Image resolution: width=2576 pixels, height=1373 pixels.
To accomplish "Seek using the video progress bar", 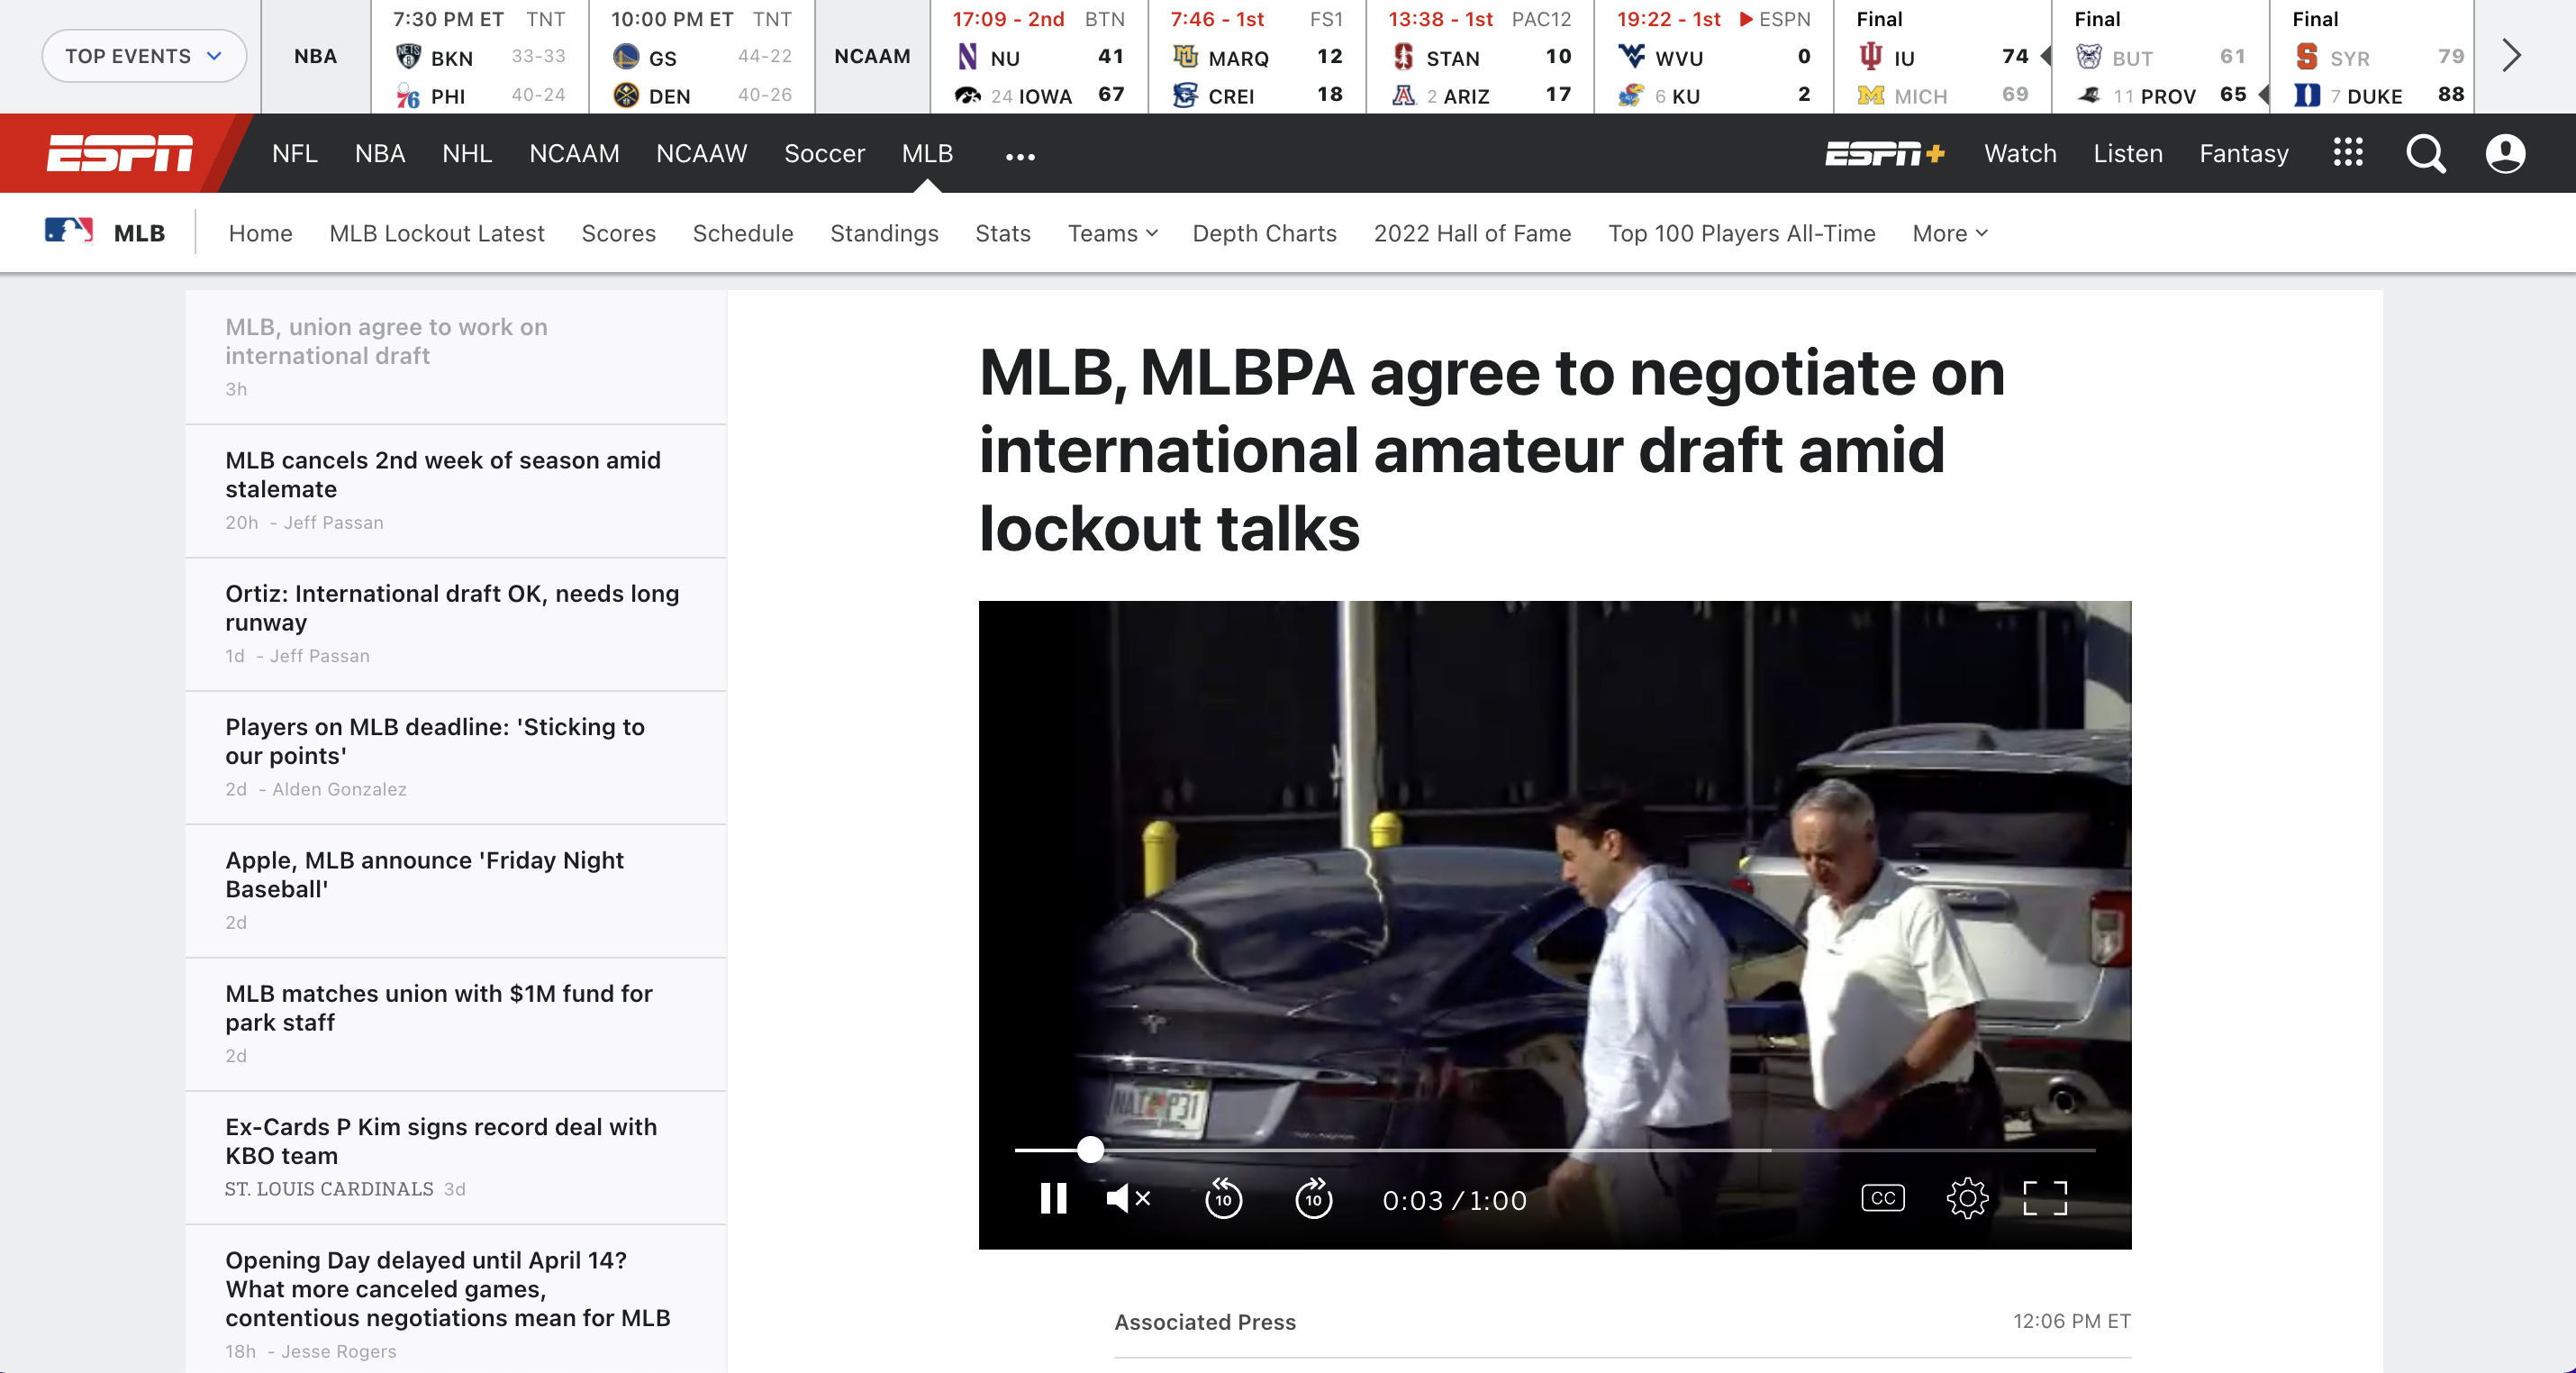I will point(1555,1150).
